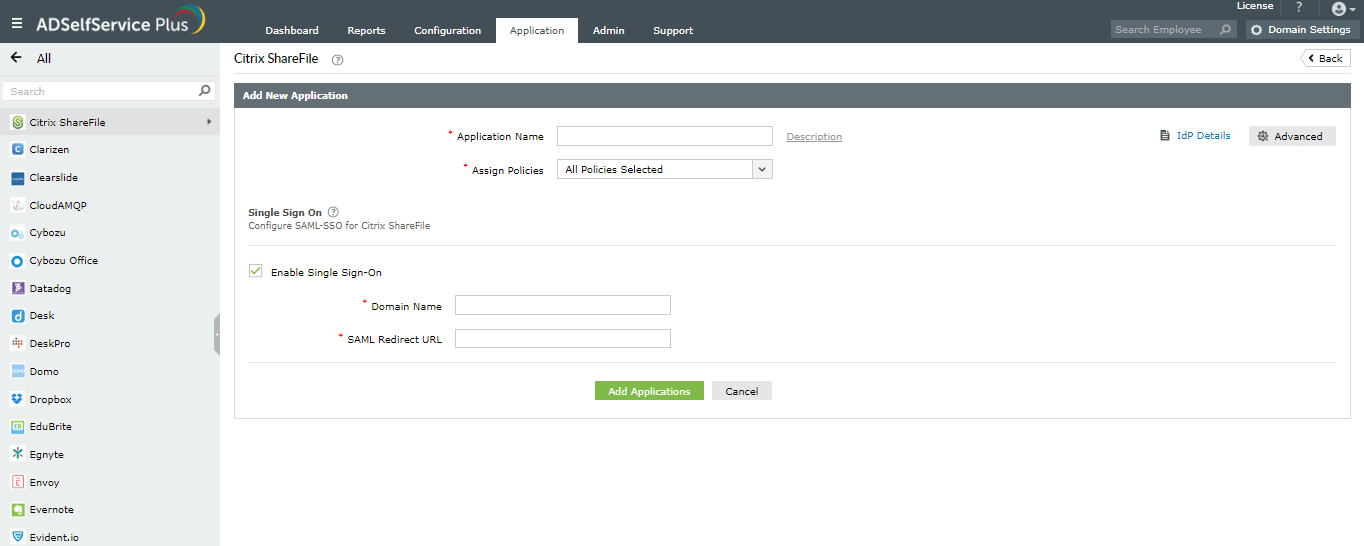The width and height of the screenshot is (1364, 546).
Task: Toggle the Enable Single Sign-On checkbox
Action: point(256,271)
